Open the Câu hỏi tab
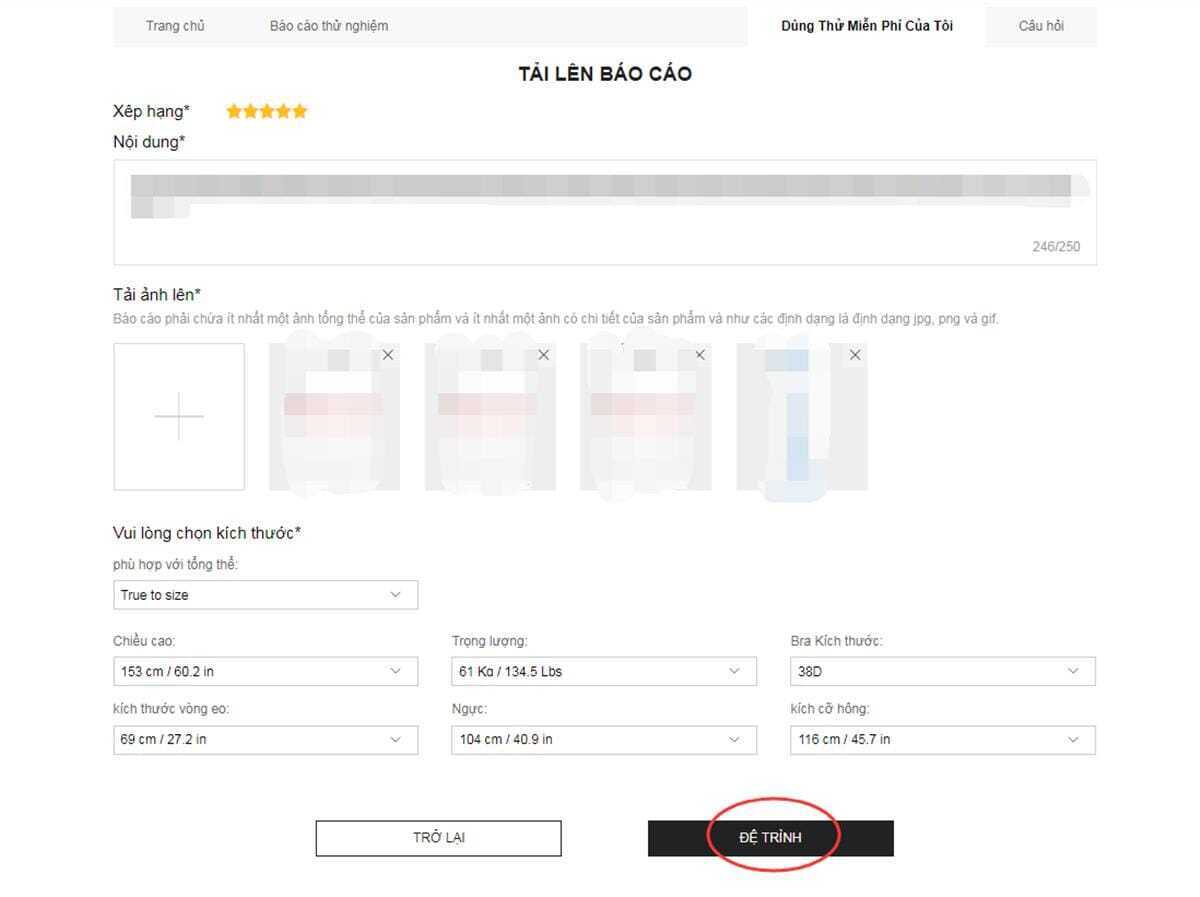 tap(1041, 26)
